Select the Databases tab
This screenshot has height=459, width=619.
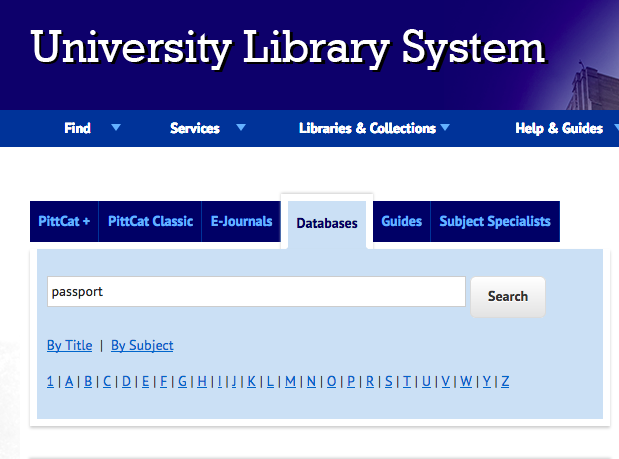pyautogui.click(x=327, y=223)
